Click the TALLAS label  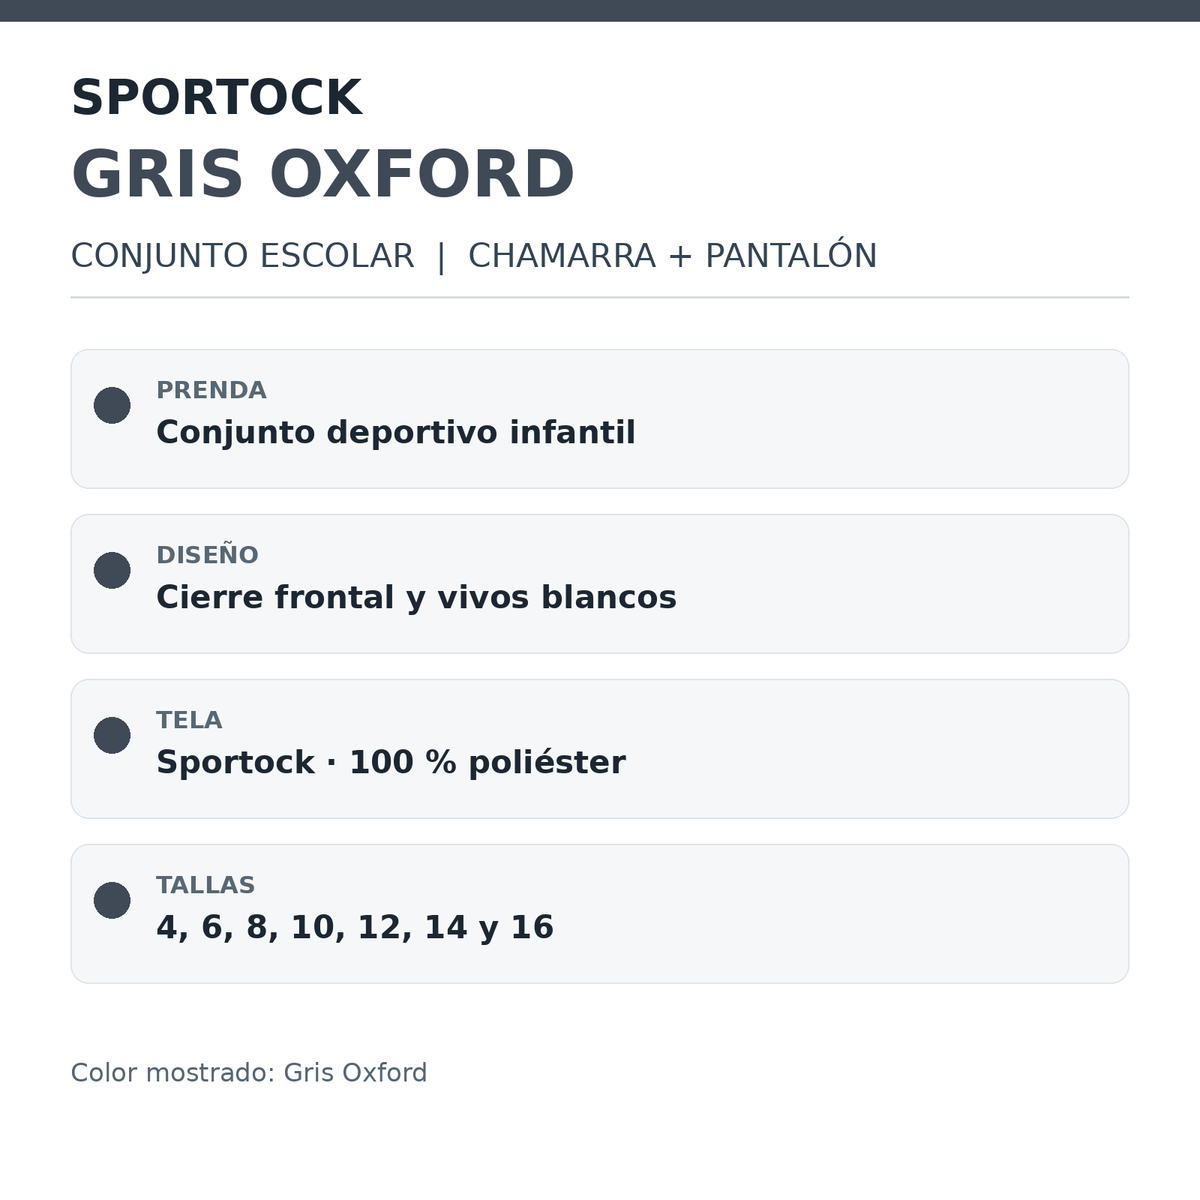pyautogui.click(x=205, y=885)
